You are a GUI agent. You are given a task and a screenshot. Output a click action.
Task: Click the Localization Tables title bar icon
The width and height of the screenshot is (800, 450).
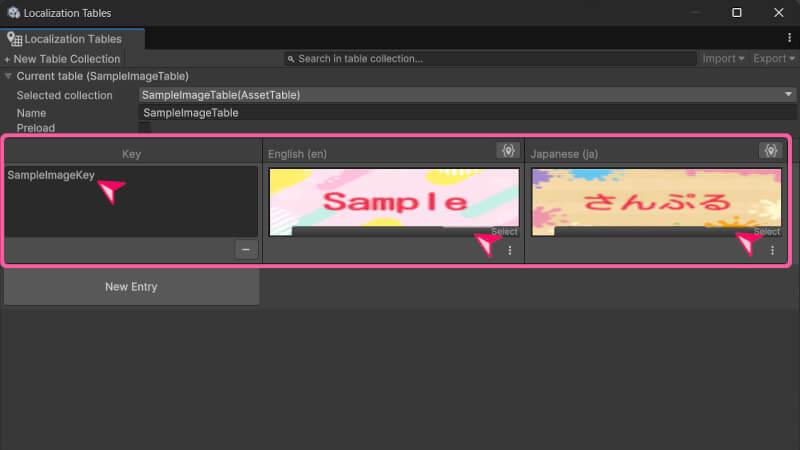coord(13,13)
